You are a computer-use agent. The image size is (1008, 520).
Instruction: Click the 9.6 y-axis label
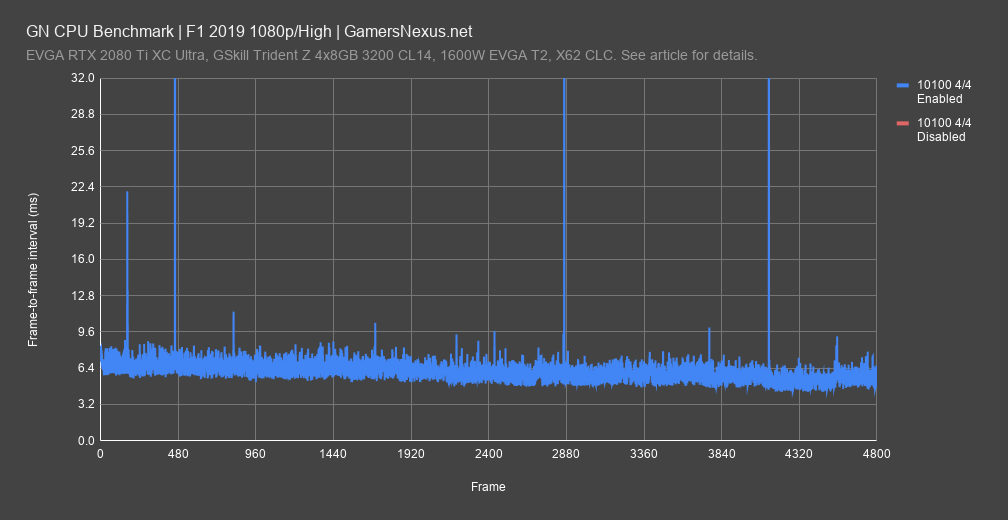(86, 332)
